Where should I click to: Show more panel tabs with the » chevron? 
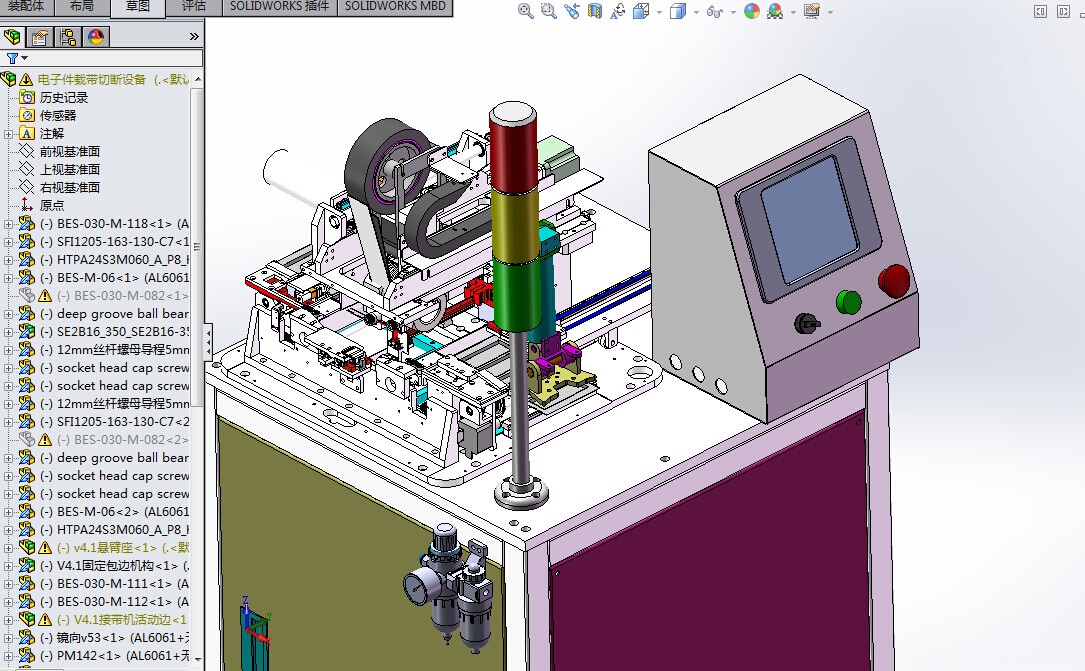(194, 37)
